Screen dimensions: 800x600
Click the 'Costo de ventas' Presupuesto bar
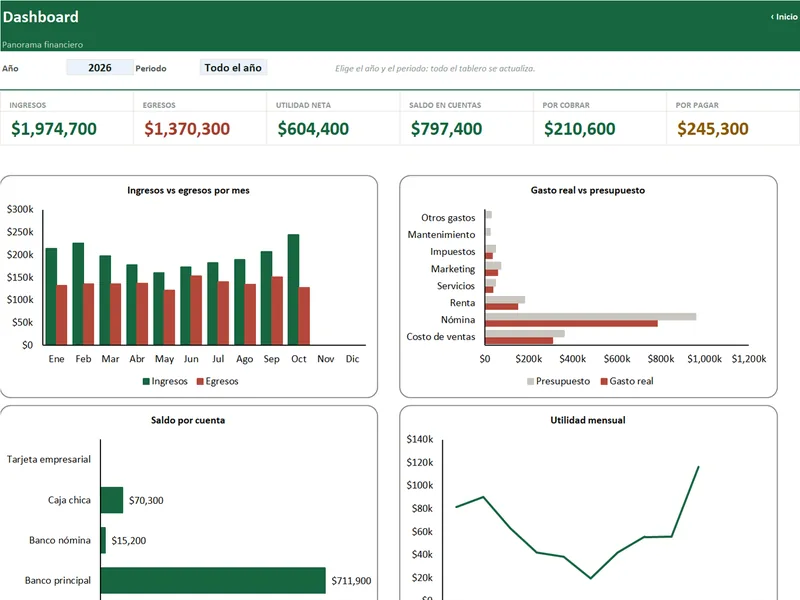(525, 334)
